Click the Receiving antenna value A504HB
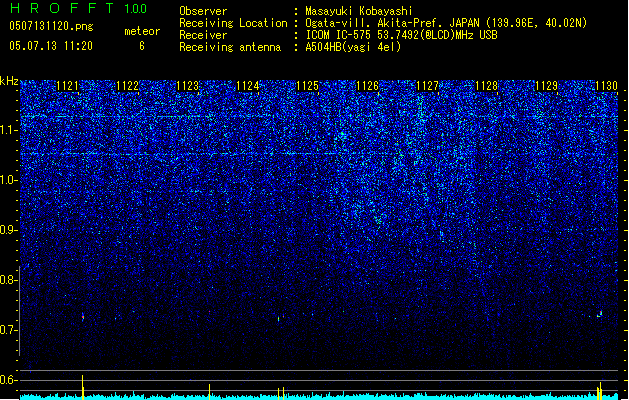This screenshot has width=629, height=400. [323, 47]
